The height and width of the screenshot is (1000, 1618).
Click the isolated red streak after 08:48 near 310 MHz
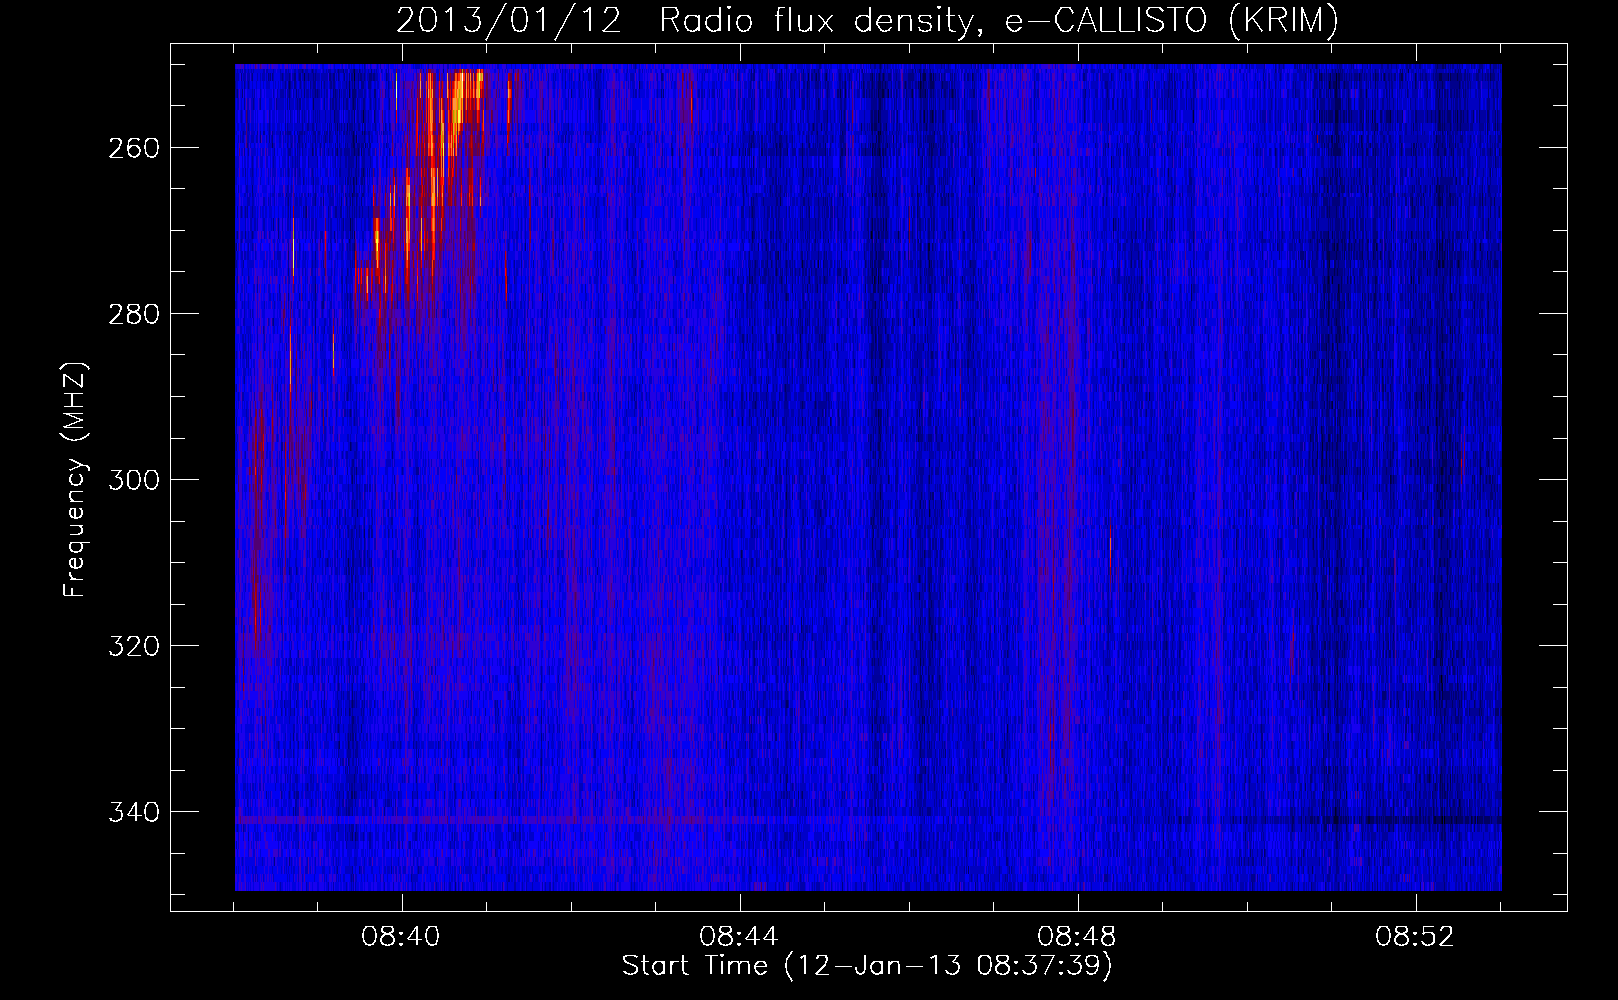tap(1110, 545)
